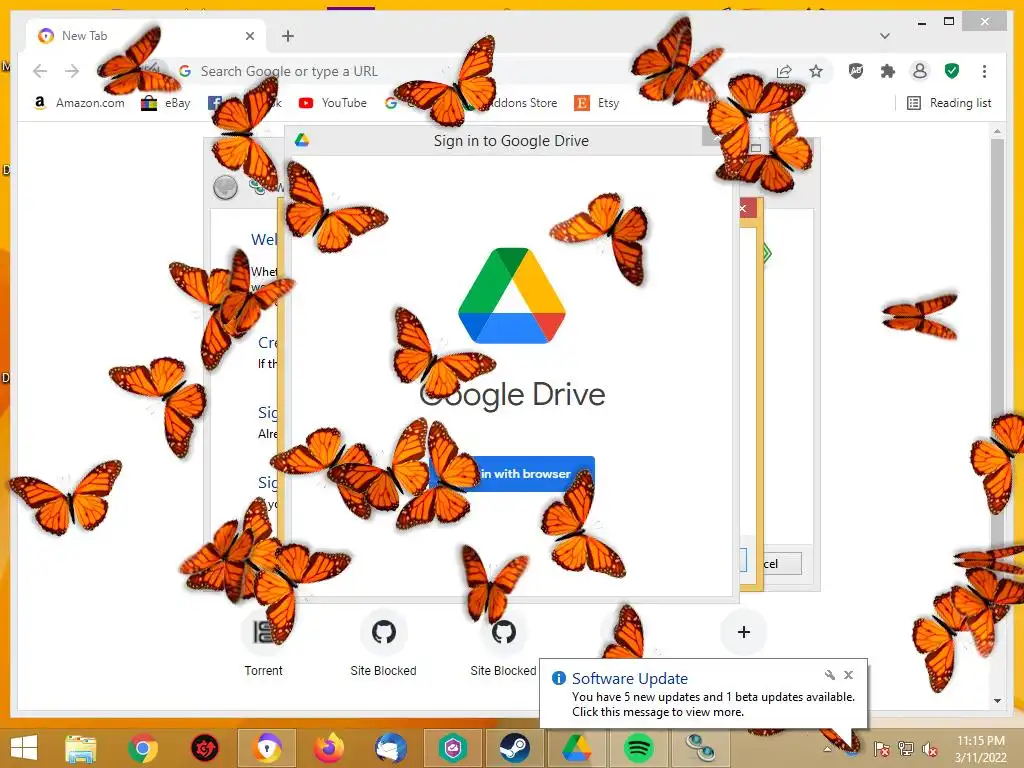1024x768 pixels.
Task: Open the first Site Blocked shortcut
Action: click(x=383, y=643)
